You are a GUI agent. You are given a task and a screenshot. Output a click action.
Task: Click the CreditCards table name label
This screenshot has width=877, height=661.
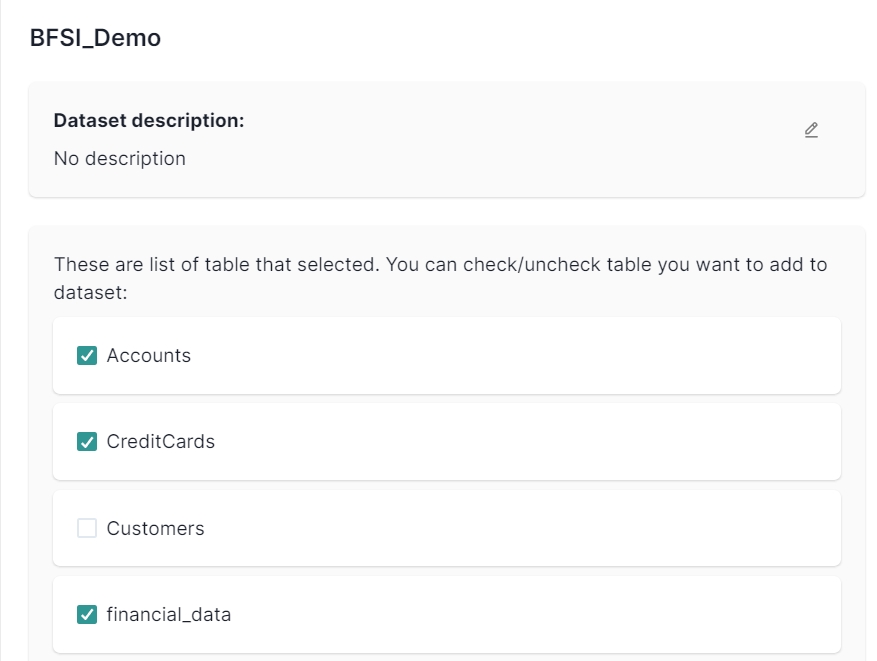tap(160, 441)
